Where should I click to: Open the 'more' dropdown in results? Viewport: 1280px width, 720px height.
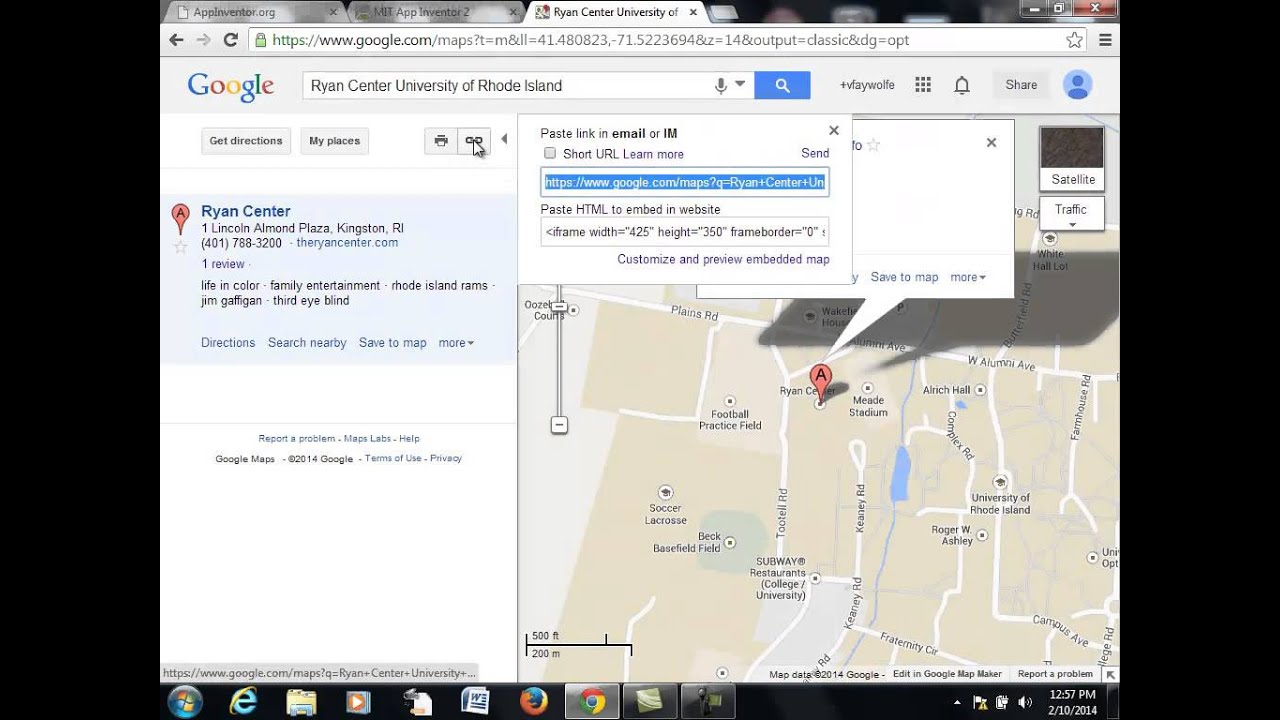456,343
